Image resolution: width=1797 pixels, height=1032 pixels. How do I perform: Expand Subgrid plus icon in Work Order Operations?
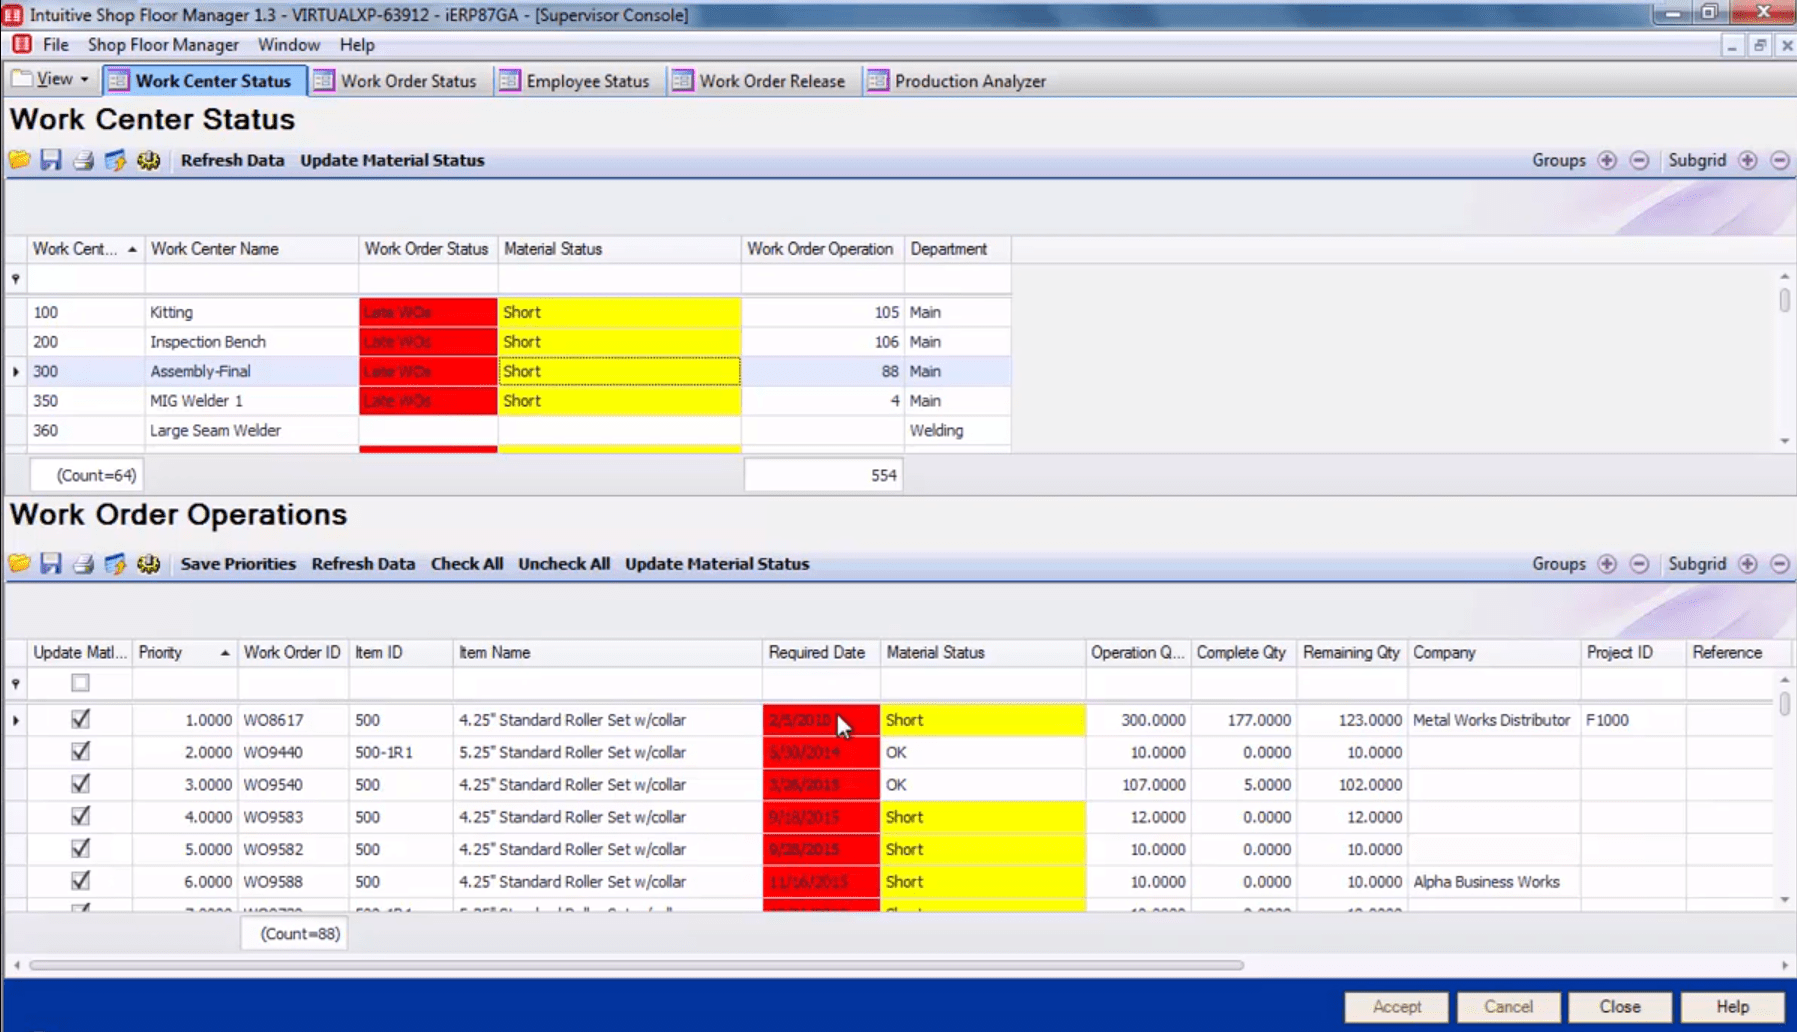click(x=1748, y=564)
